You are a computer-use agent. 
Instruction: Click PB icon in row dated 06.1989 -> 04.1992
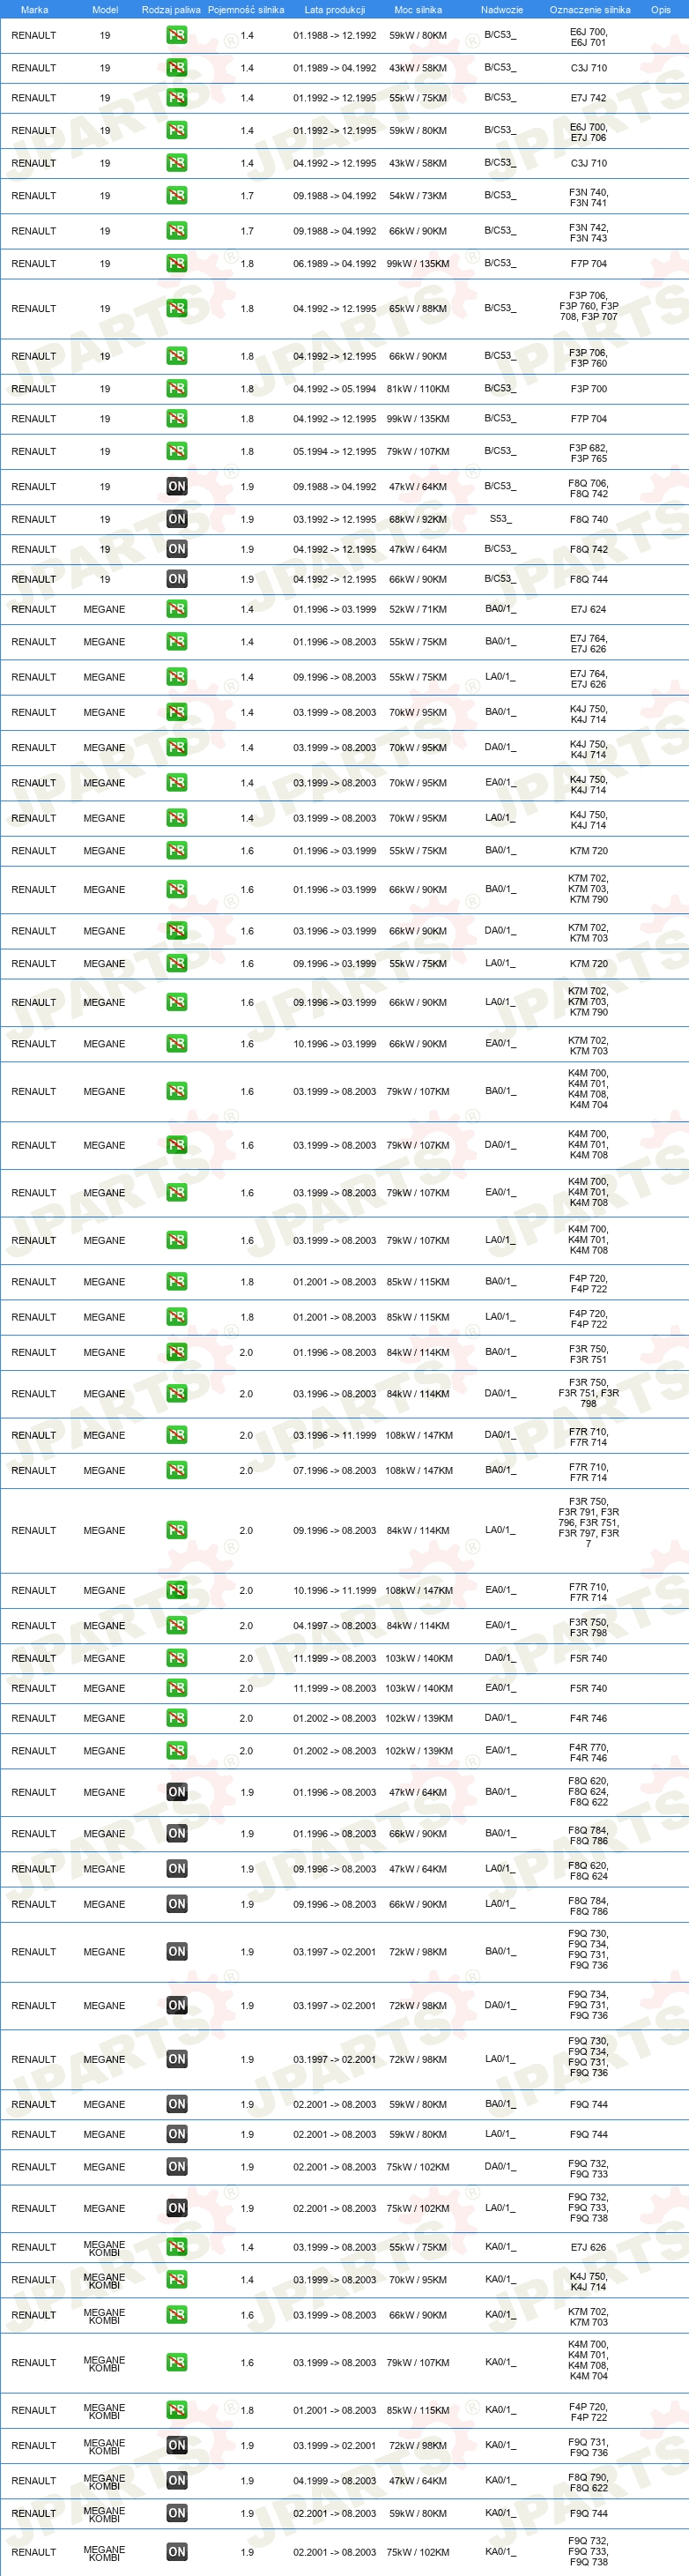177,264
